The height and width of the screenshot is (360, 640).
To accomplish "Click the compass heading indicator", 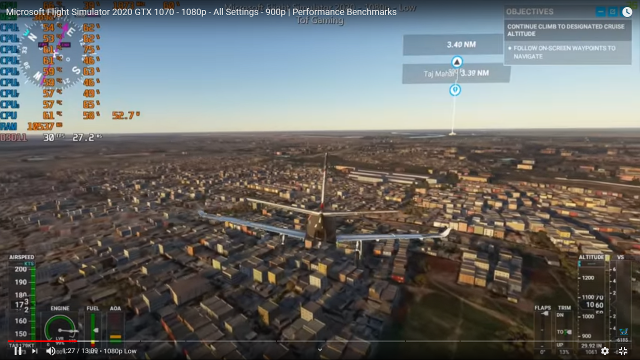I will [51, 52].
